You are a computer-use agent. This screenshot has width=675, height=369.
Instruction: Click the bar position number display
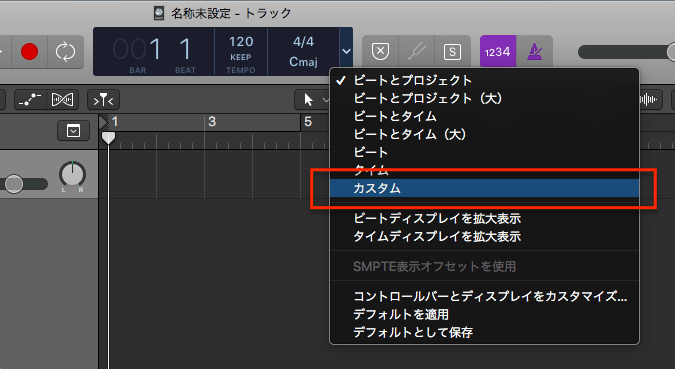click(137, 49)
